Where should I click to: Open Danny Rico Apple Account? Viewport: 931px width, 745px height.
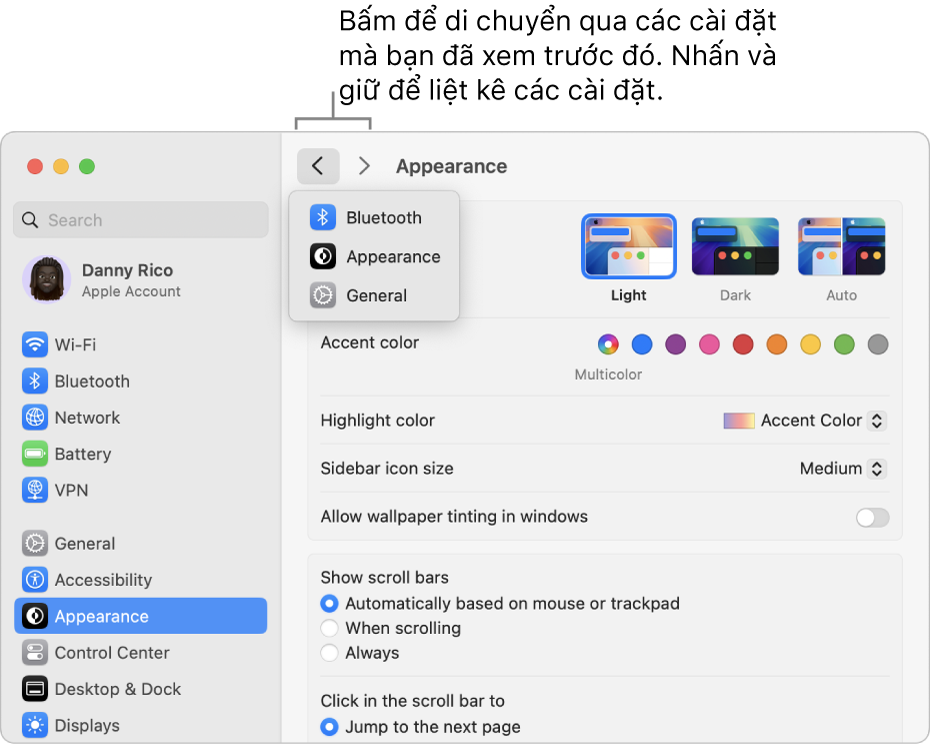(x=141, y=280)
